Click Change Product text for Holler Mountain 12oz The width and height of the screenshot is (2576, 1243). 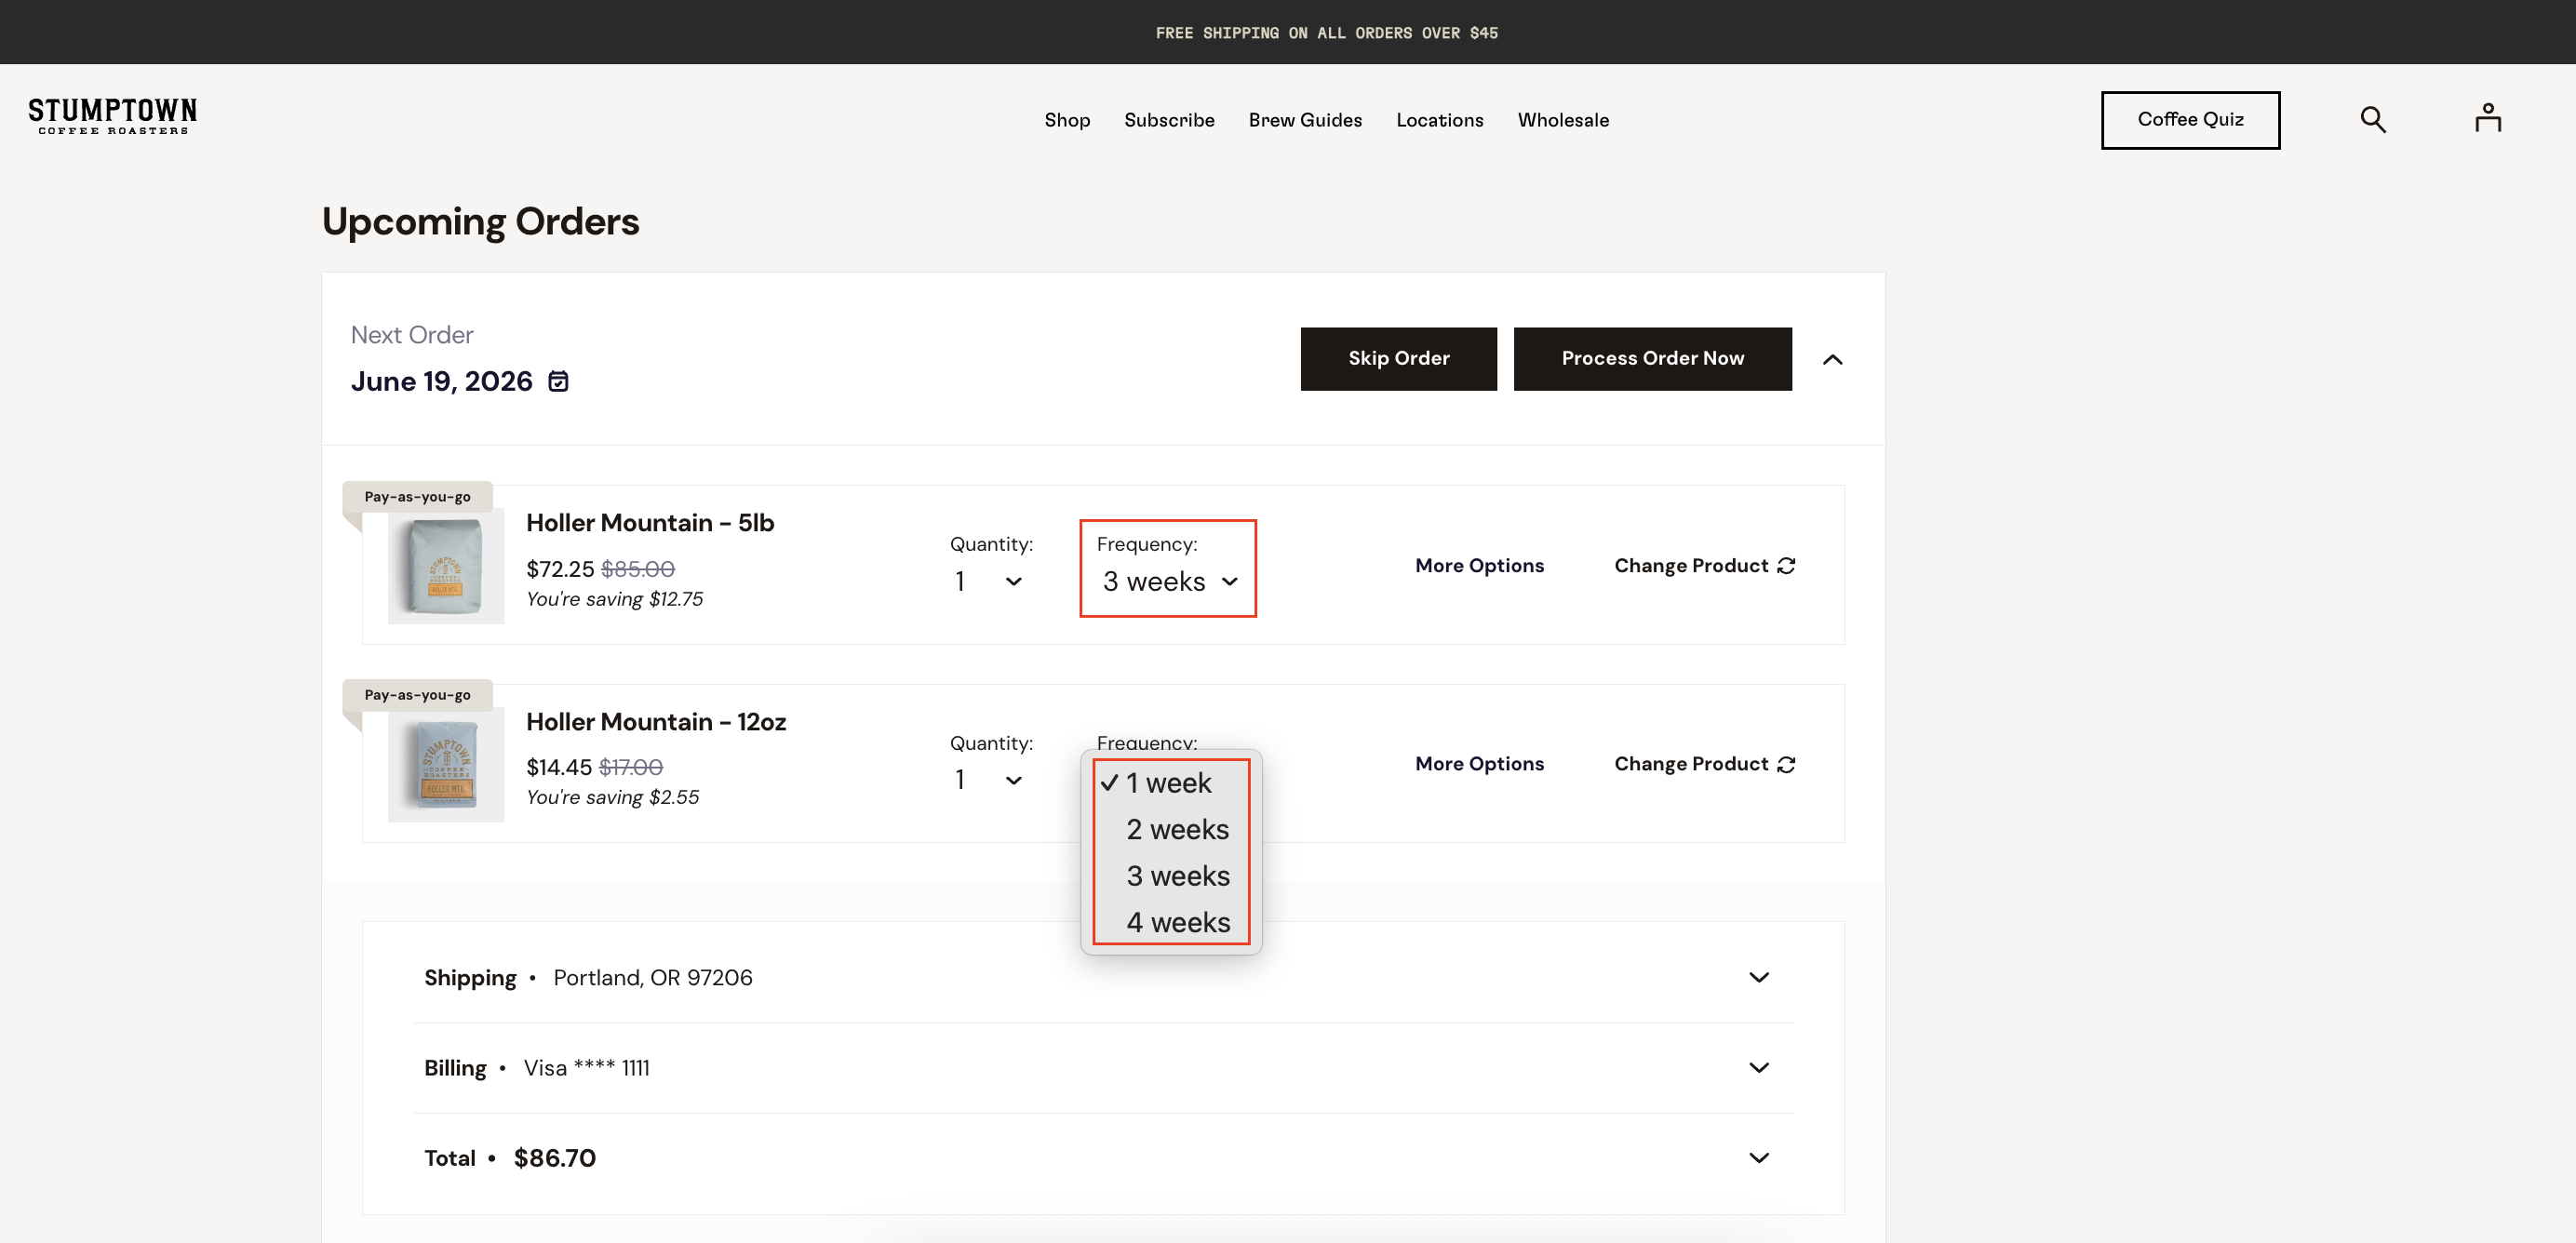1691,764
